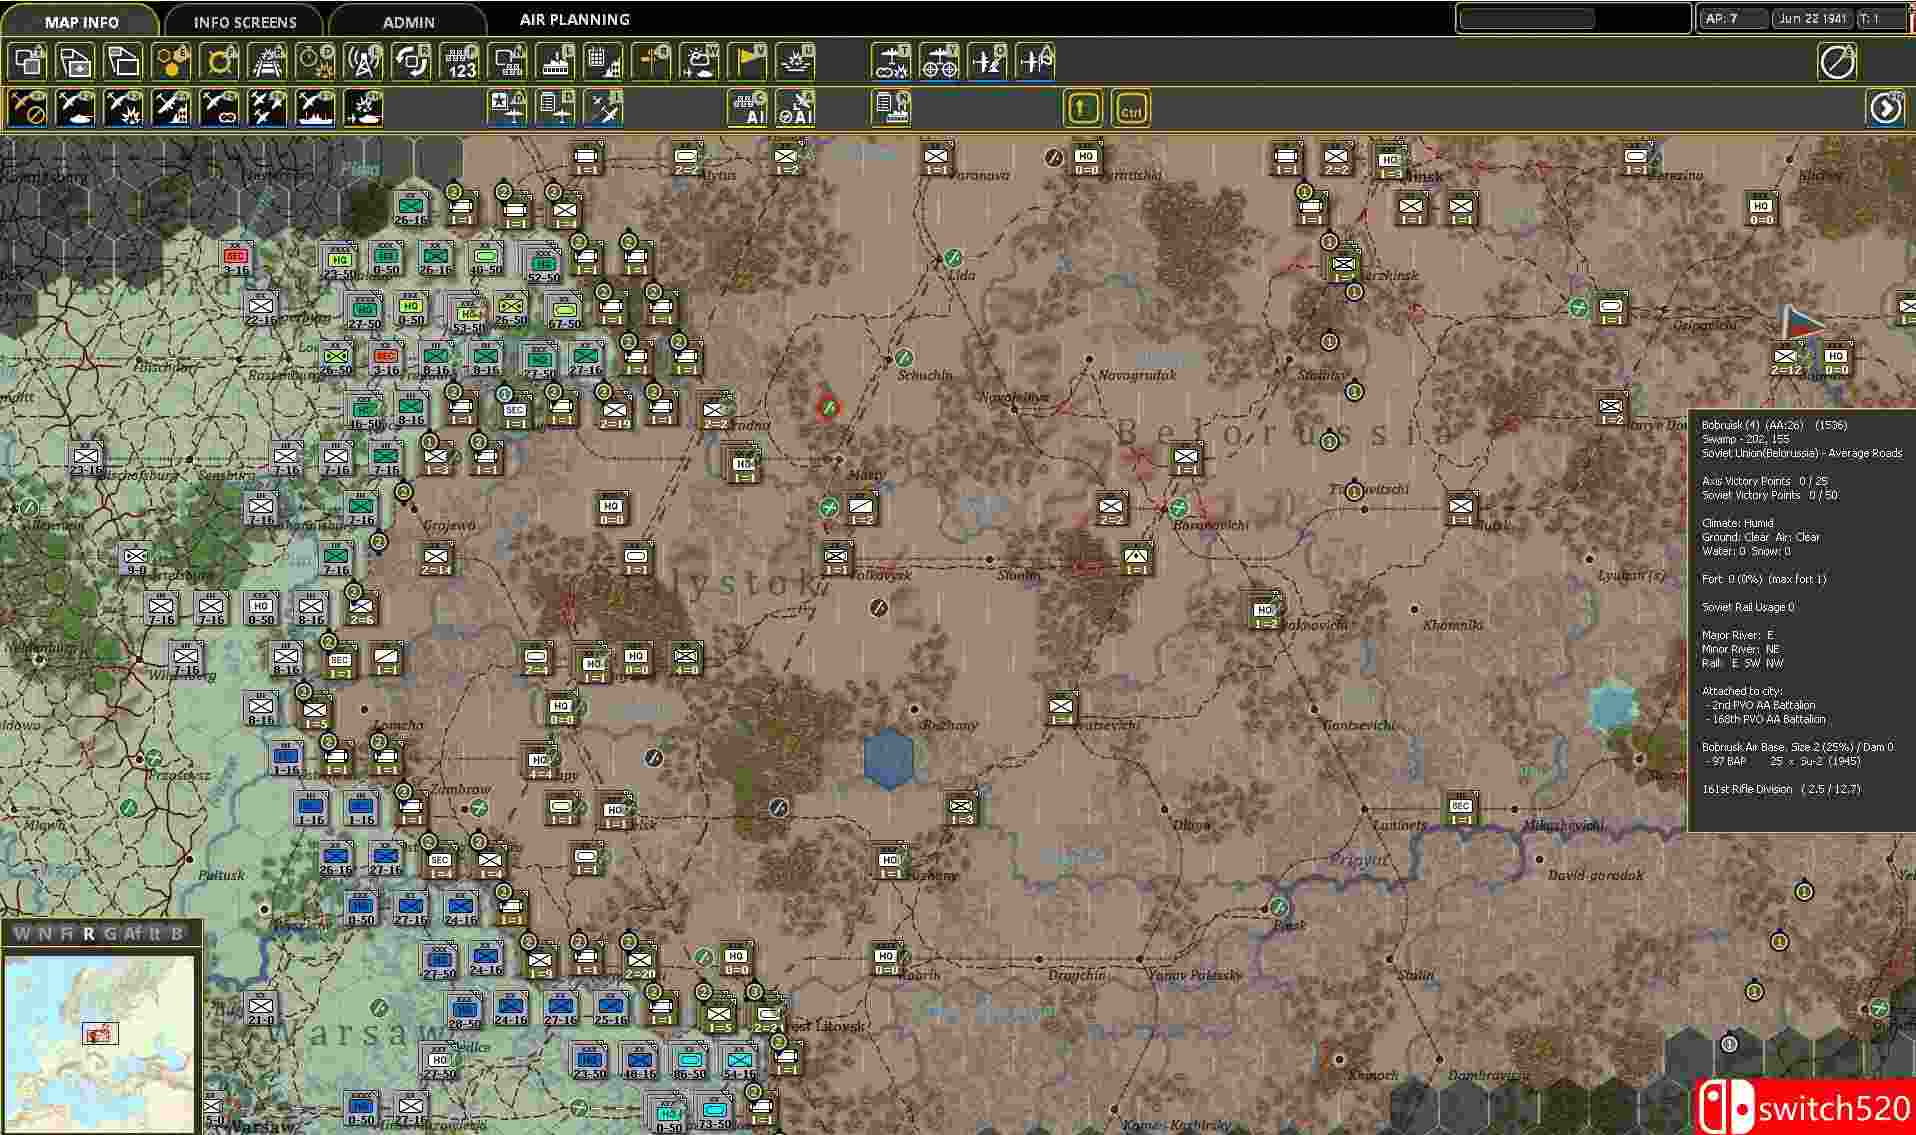Toggle the rail damage info icon

pyautogui.click(x=268, y=62)
